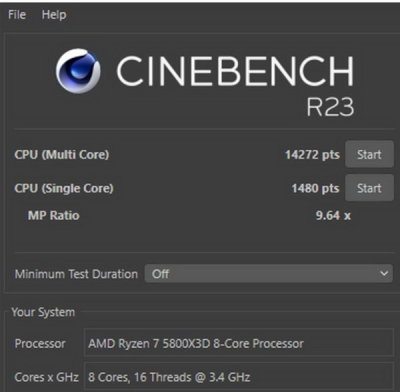This screenshot has height=392, width=400.
Task: Open the File menu
Action: pyautogui.click(x=17, y=15)
